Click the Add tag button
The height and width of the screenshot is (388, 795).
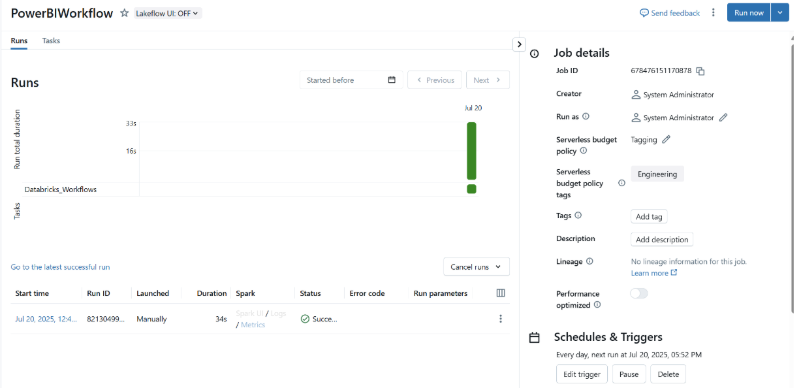[649, 217]
